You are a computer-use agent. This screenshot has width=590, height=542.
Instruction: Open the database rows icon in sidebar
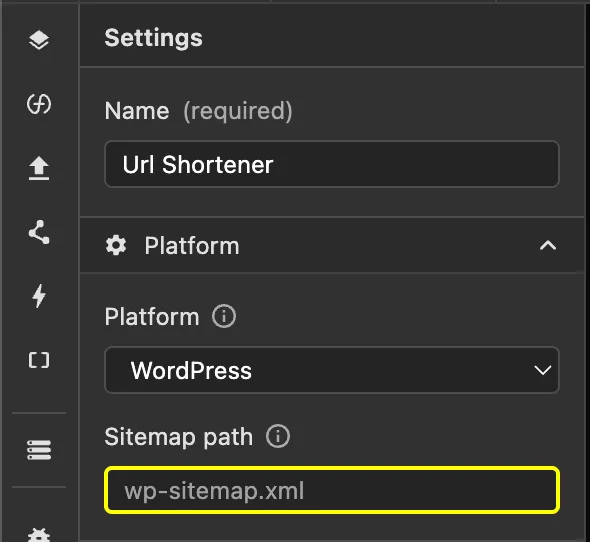click(39, 450)
